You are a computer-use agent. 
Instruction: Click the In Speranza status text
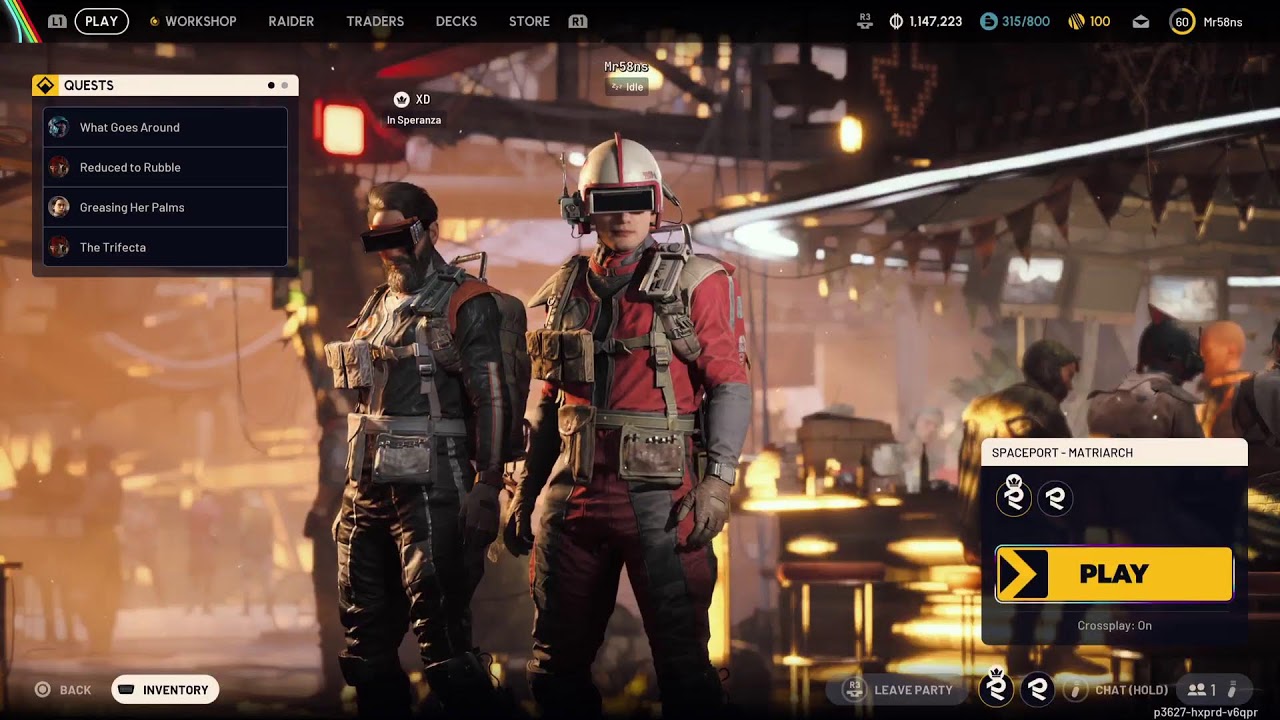click(x=414, y=120)
